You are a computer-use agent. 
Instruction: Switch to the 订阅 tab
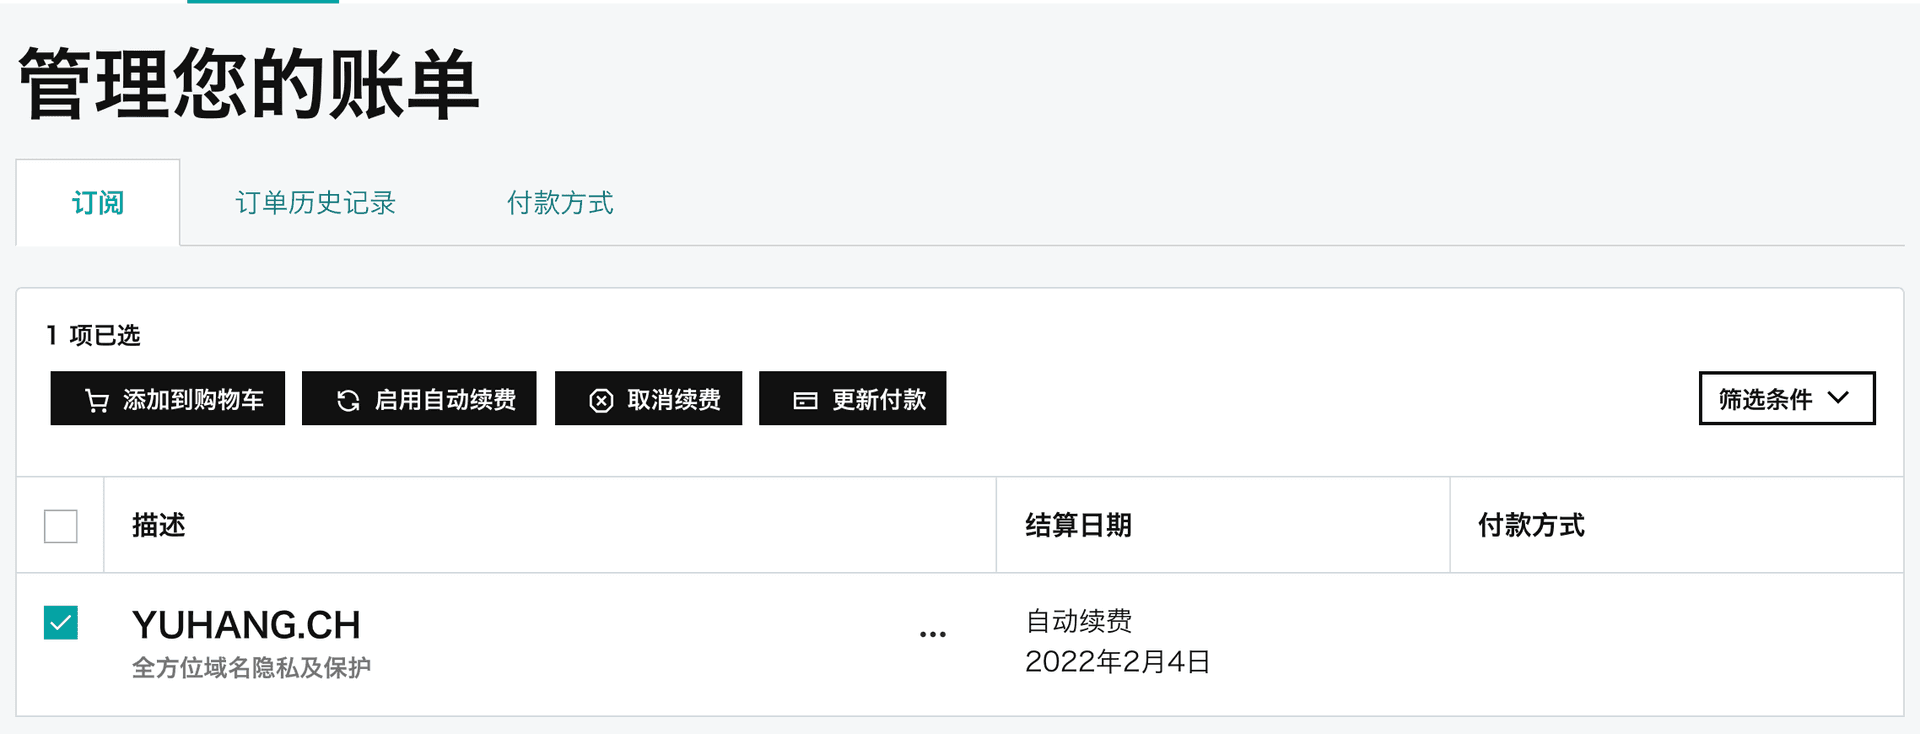click(98, 203)
